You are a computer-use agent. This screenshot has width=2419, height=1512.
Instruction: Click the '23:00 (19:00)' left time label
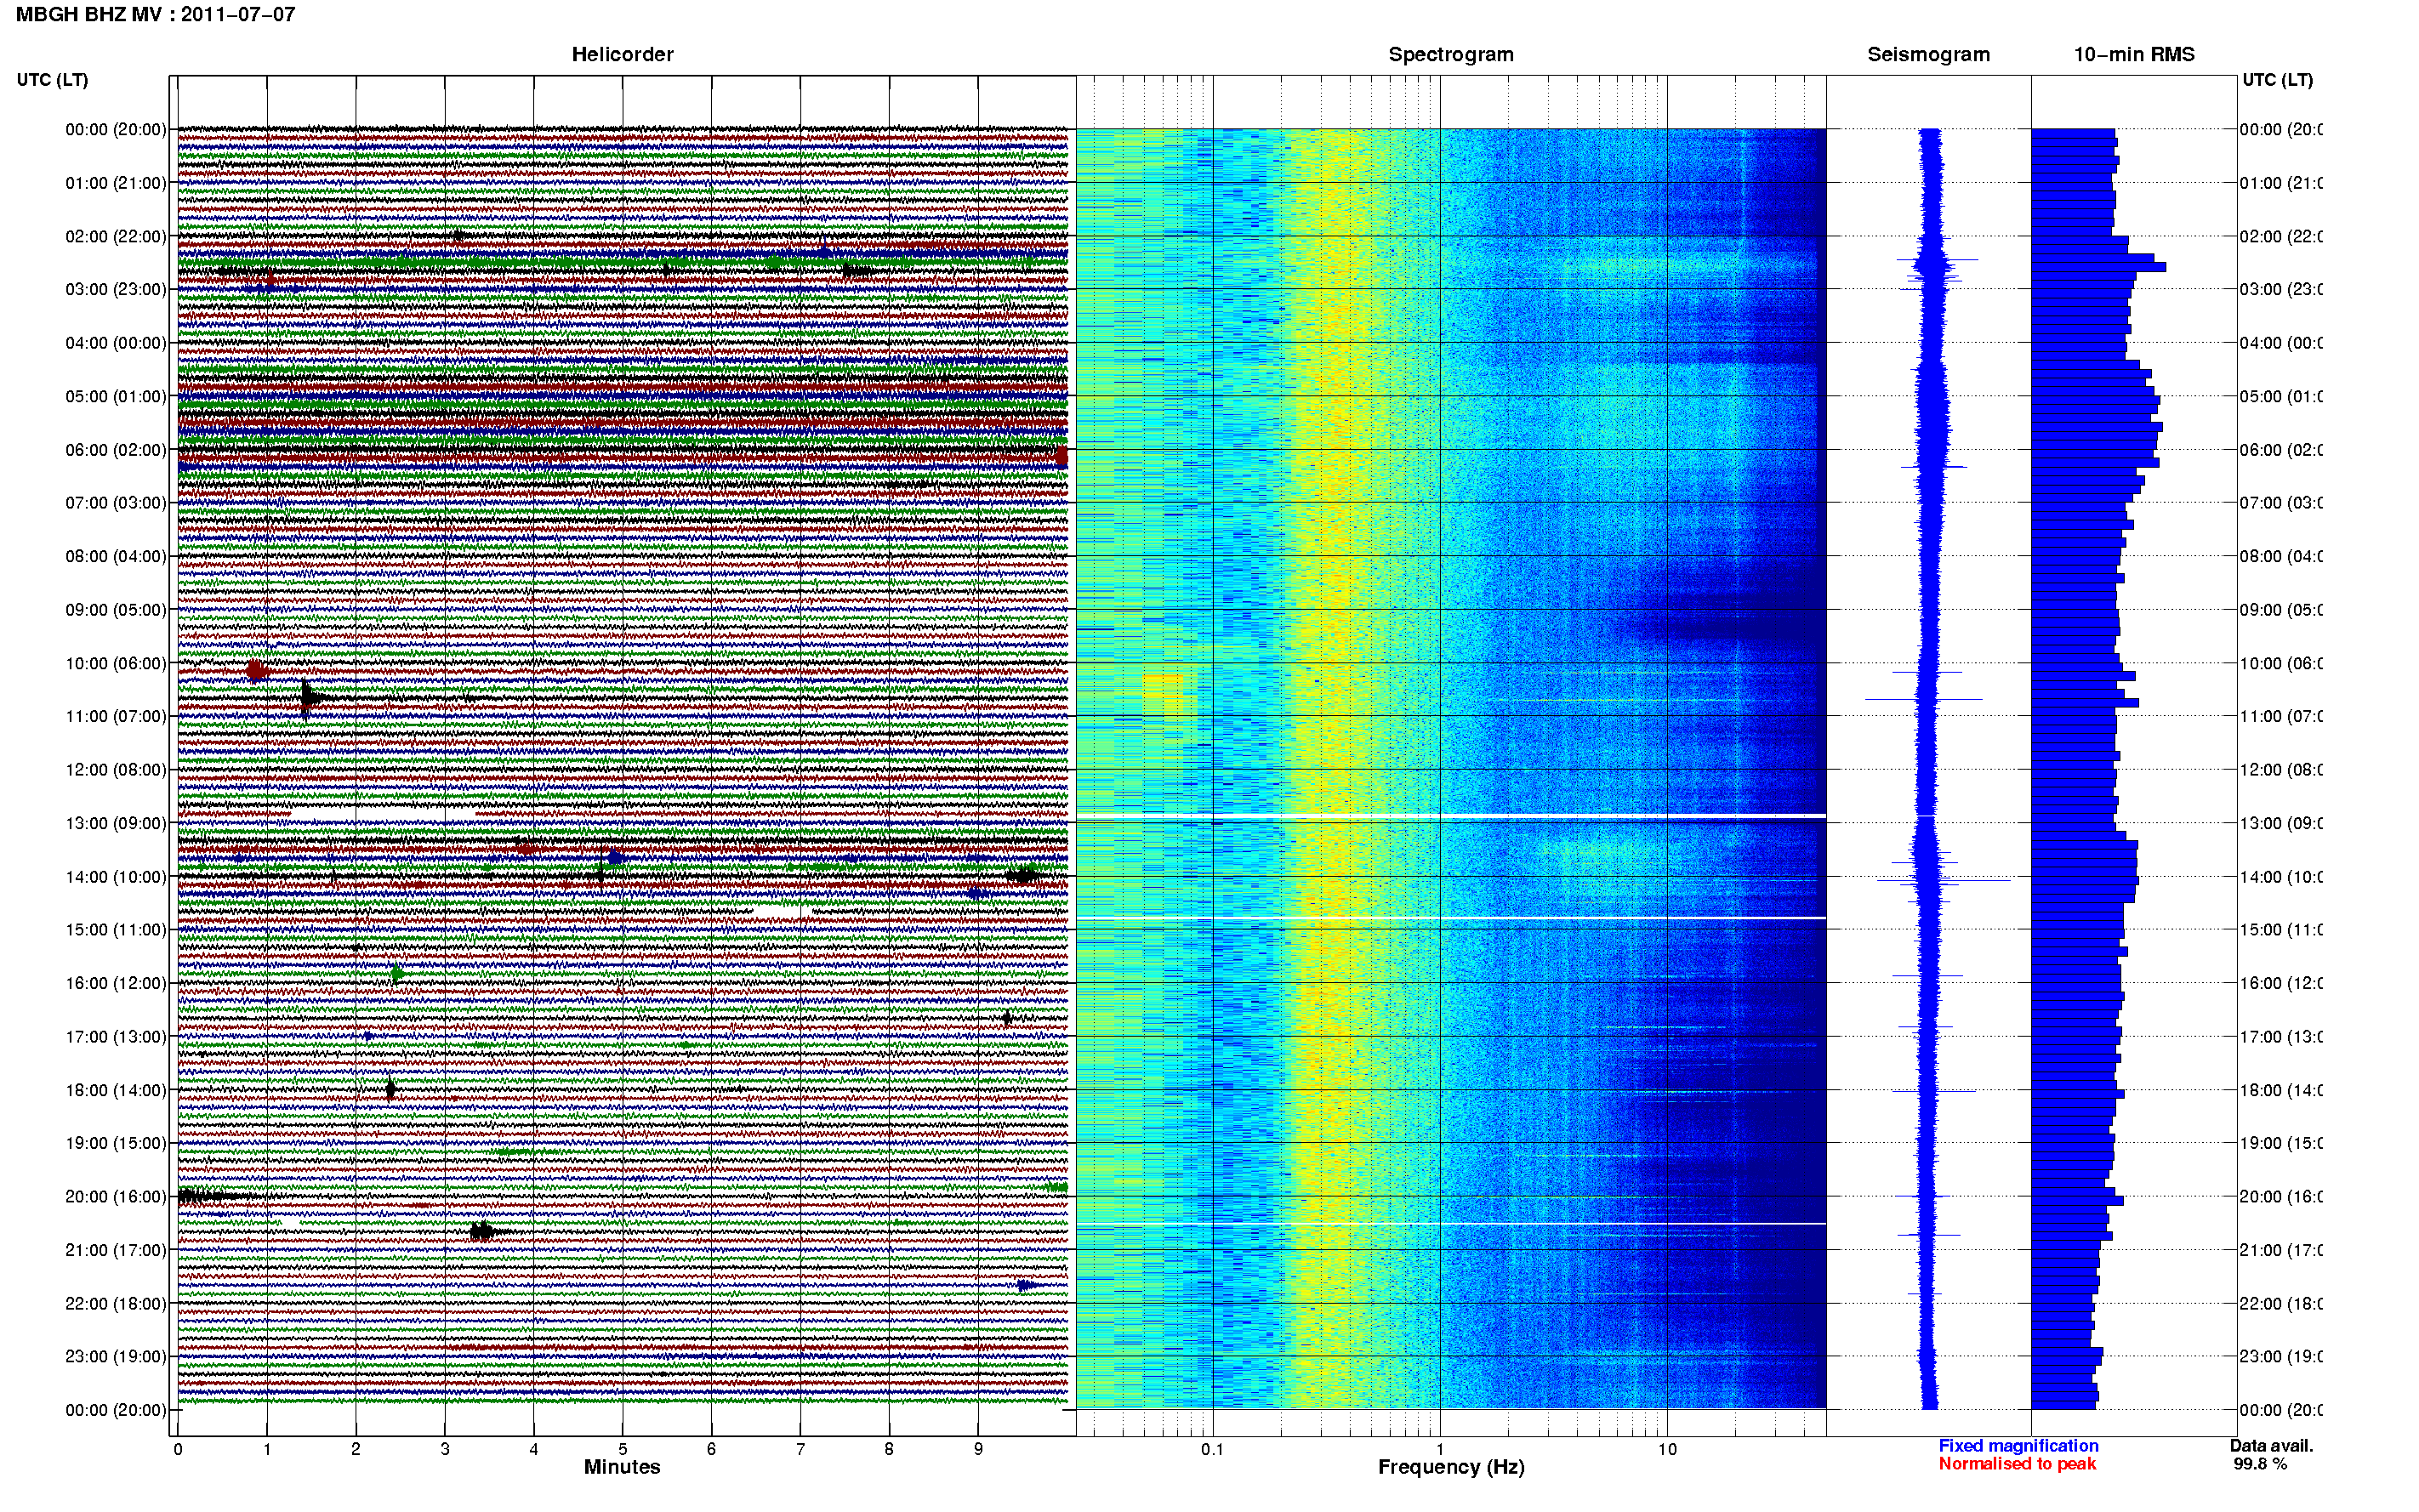point(116,1356)
